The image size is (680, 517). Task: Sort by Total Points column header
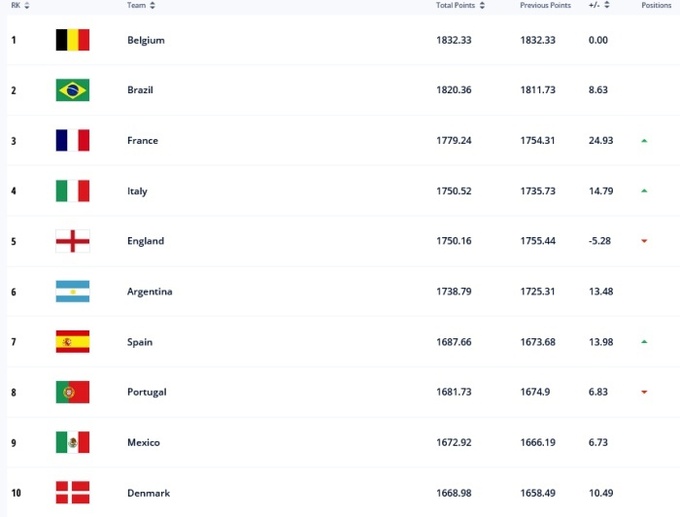460,6
